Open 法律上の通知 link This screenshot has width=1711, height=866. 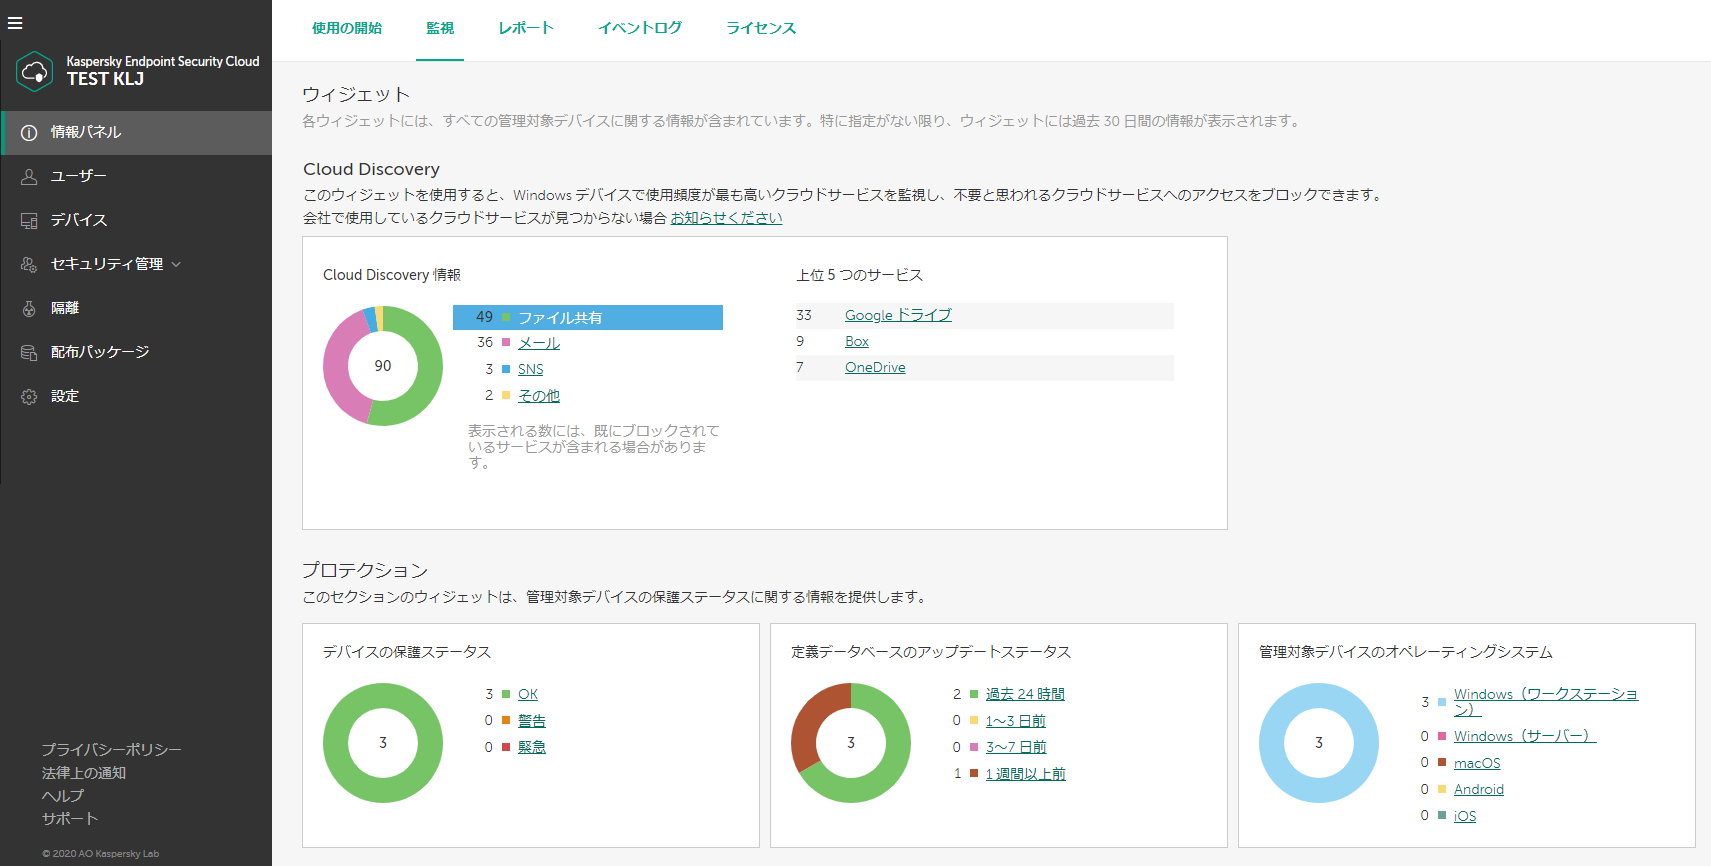[x=83, y=773]
